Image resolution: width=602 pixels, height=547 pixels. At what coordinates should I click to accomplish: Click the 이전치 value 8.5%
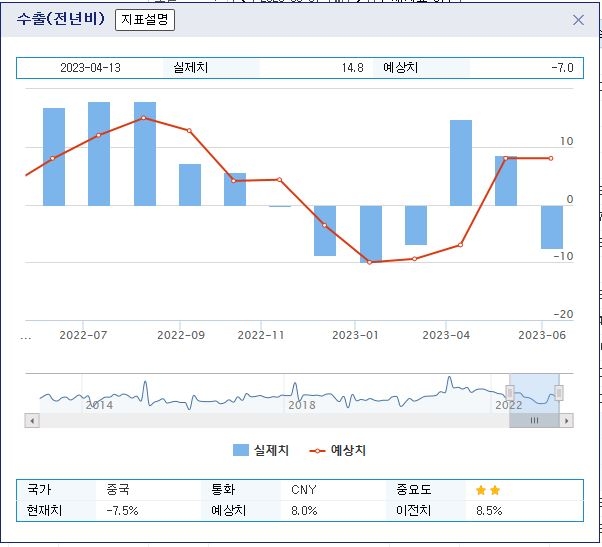point(489,511)
